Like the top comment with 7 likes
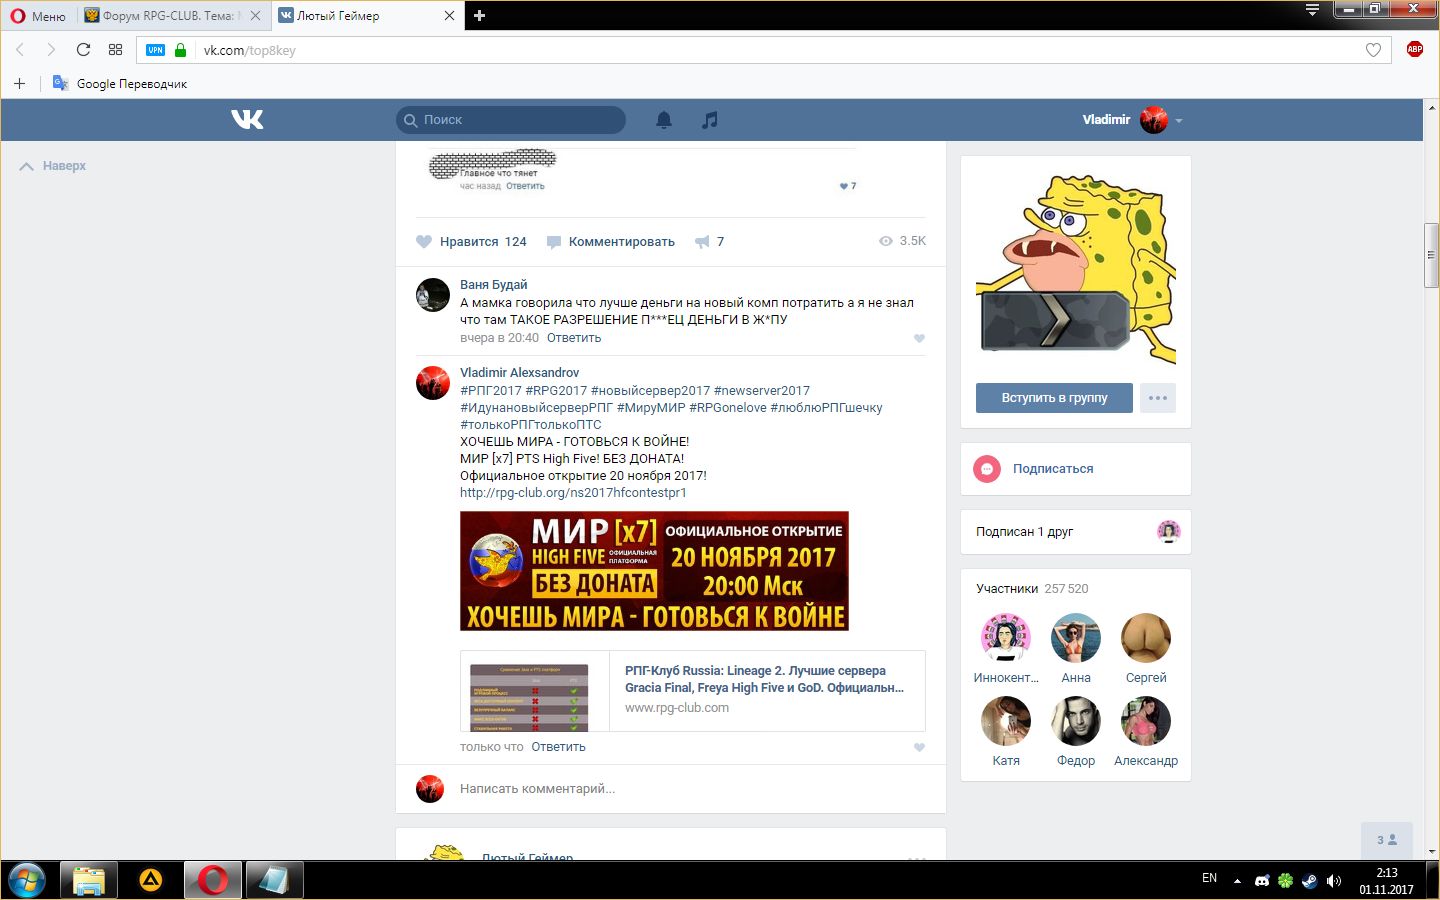 848,186
